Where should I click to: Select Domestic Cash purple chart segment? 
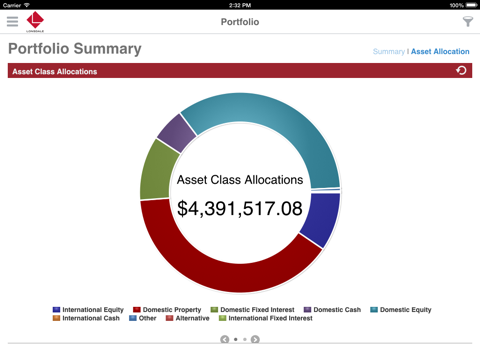177,133
